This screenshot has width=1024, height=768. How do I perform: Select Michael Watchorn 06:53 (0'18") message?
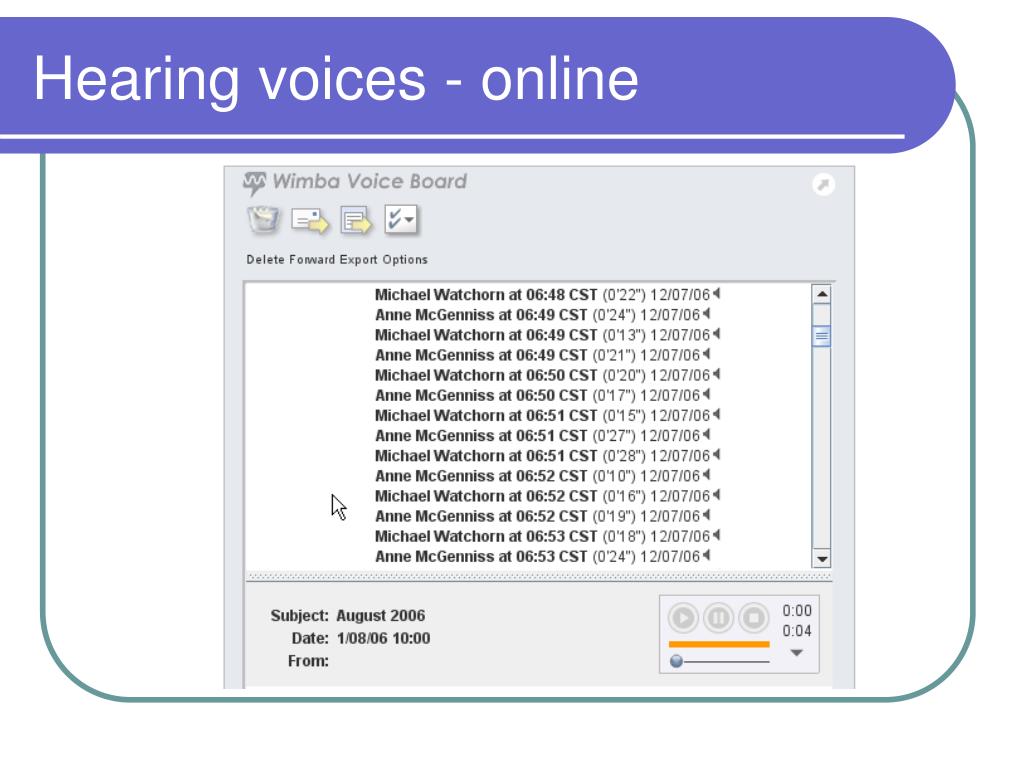(x=547, y=536)
